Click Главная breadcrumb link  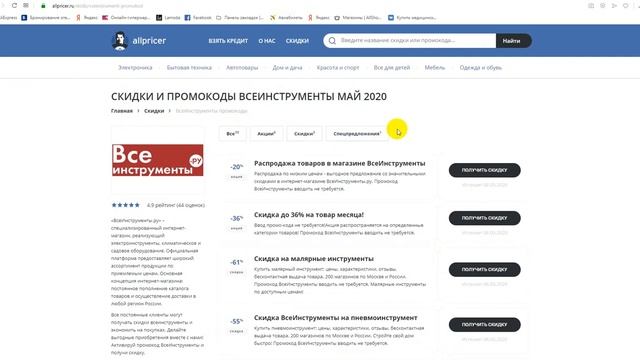click(122, 111)
